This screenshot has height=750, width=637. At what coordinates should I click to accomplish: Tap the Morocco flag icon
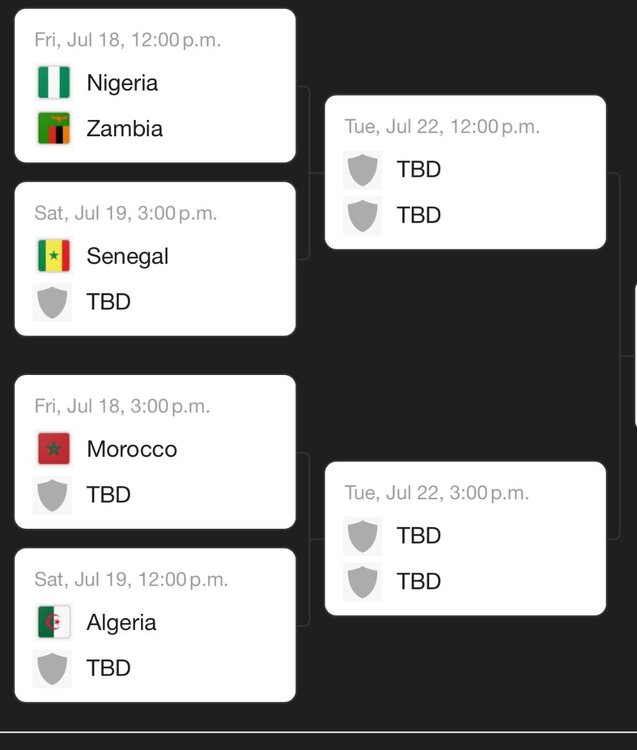53,449
